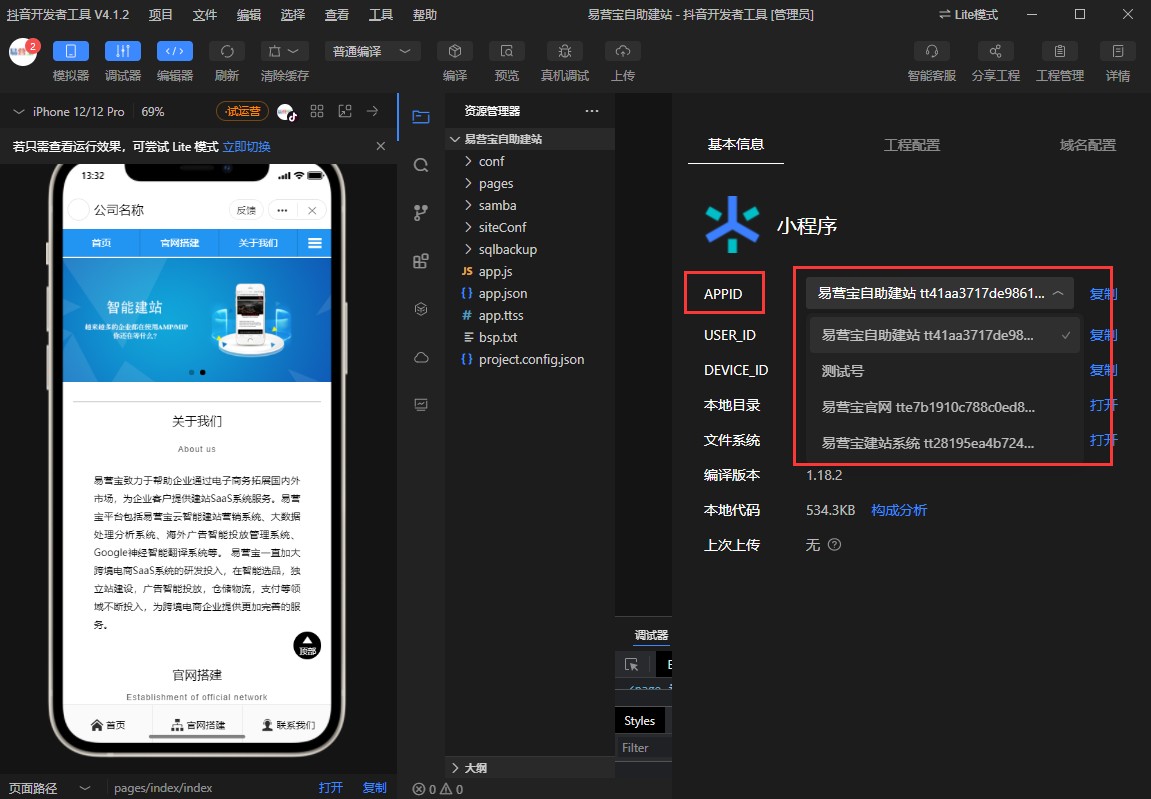
Task: Select the 基本信息 tab
Action: pos(736,144)
